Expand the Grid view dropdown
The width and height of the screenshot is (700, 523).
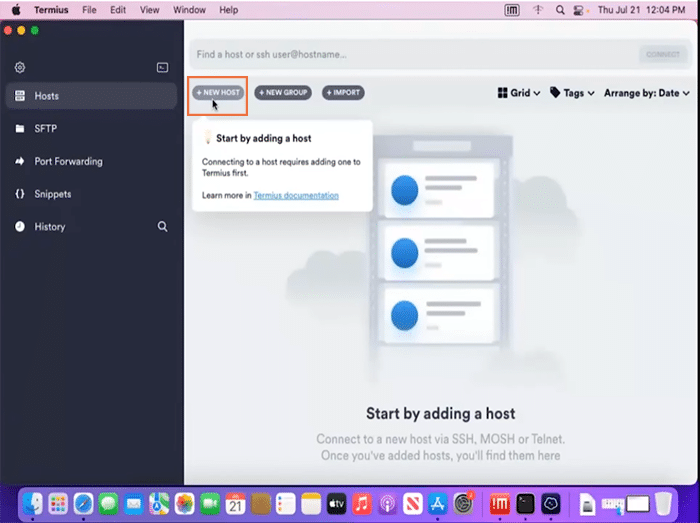(518, 93)
